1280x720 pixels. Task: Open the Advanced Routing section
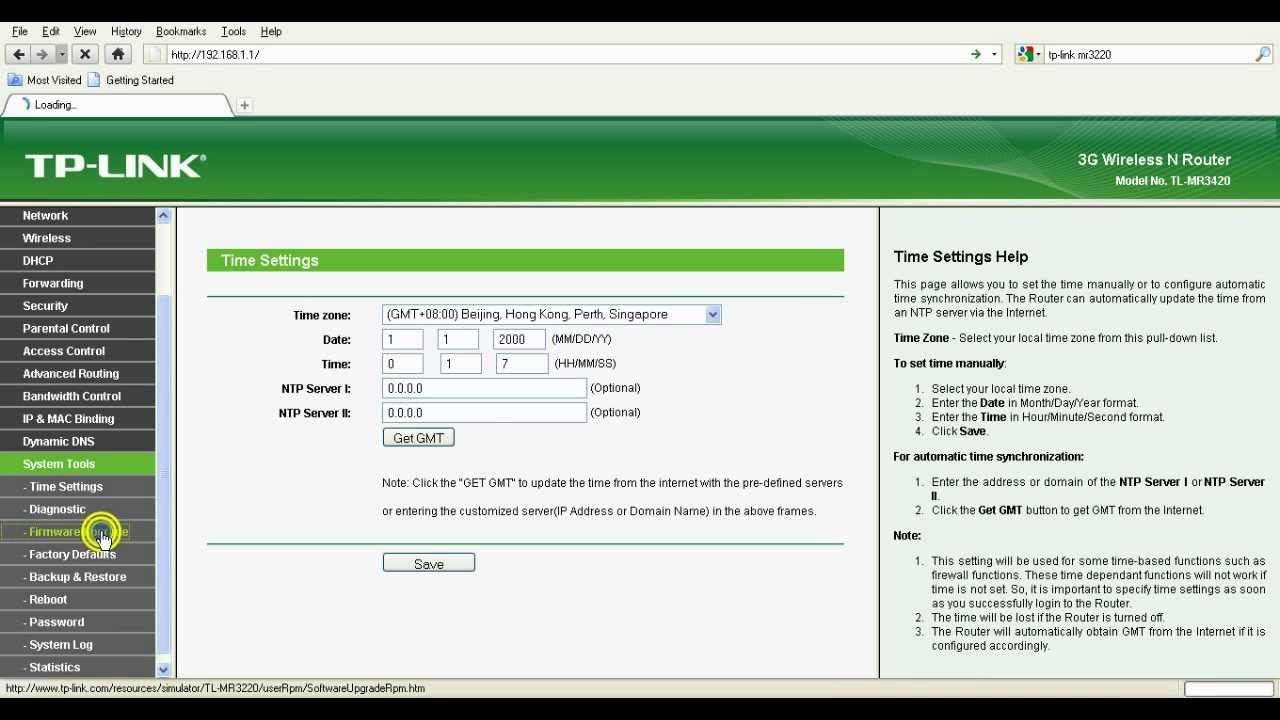[77, 373]
